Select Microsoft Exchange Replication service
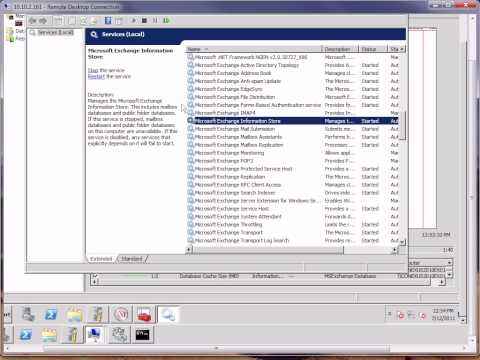 tap(293, 177)
